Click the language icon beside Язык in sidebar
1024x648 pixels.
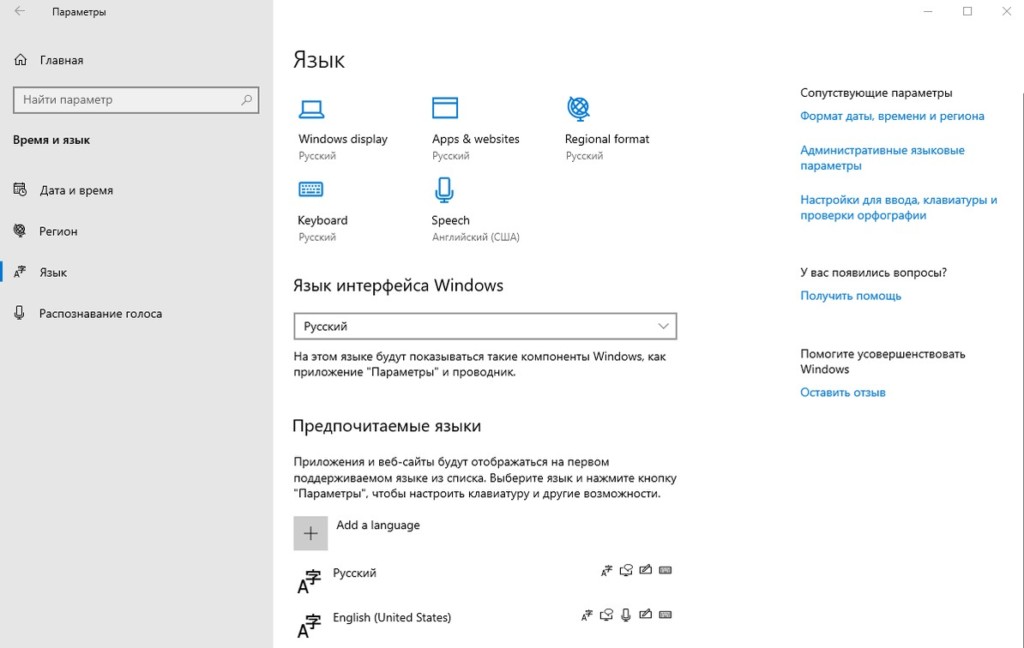pos(20,272)
